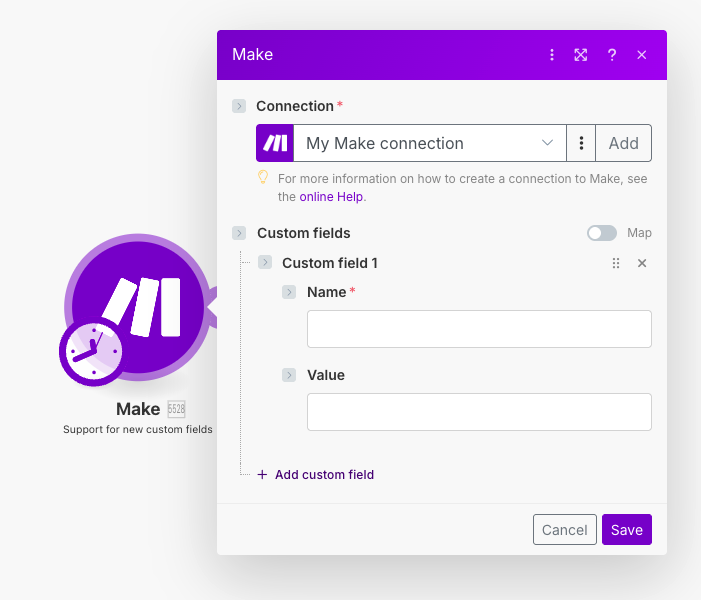Save the module settings
701x600 pixels.
click(x=627, y=530)
